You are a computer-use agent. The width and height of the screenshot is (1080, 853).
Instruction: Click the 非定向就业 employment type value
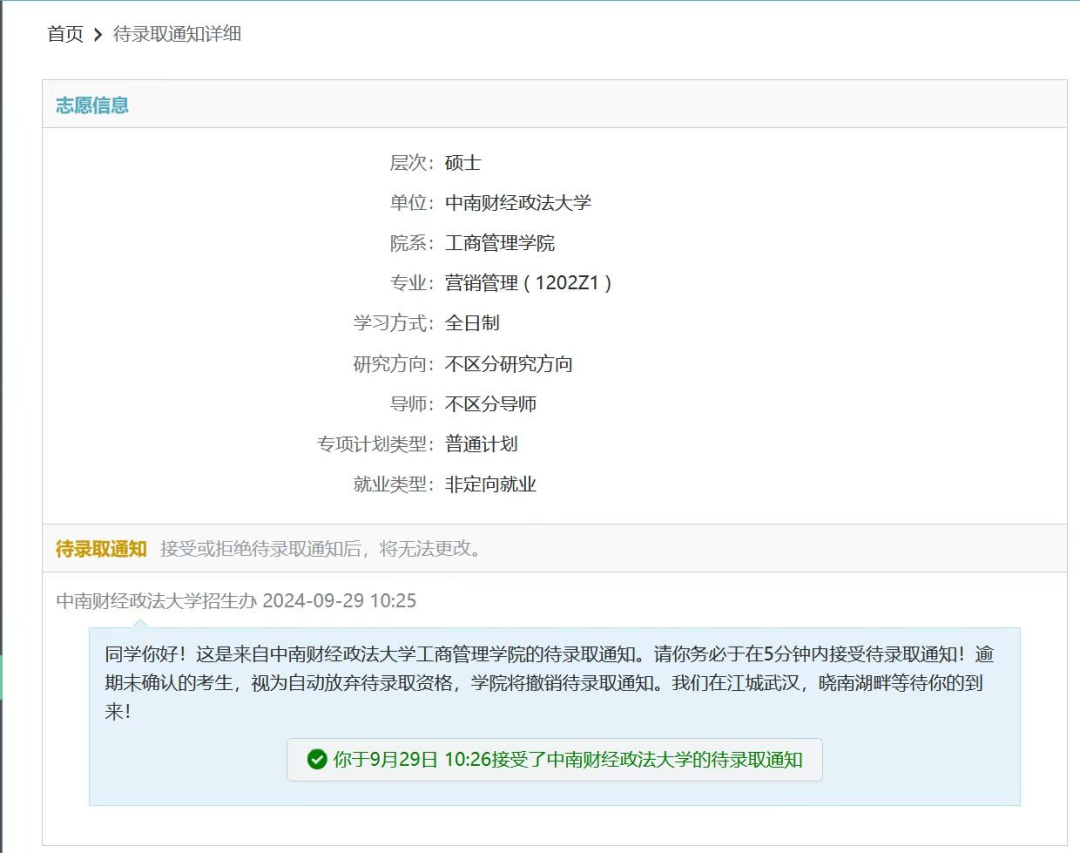(490, 484)
